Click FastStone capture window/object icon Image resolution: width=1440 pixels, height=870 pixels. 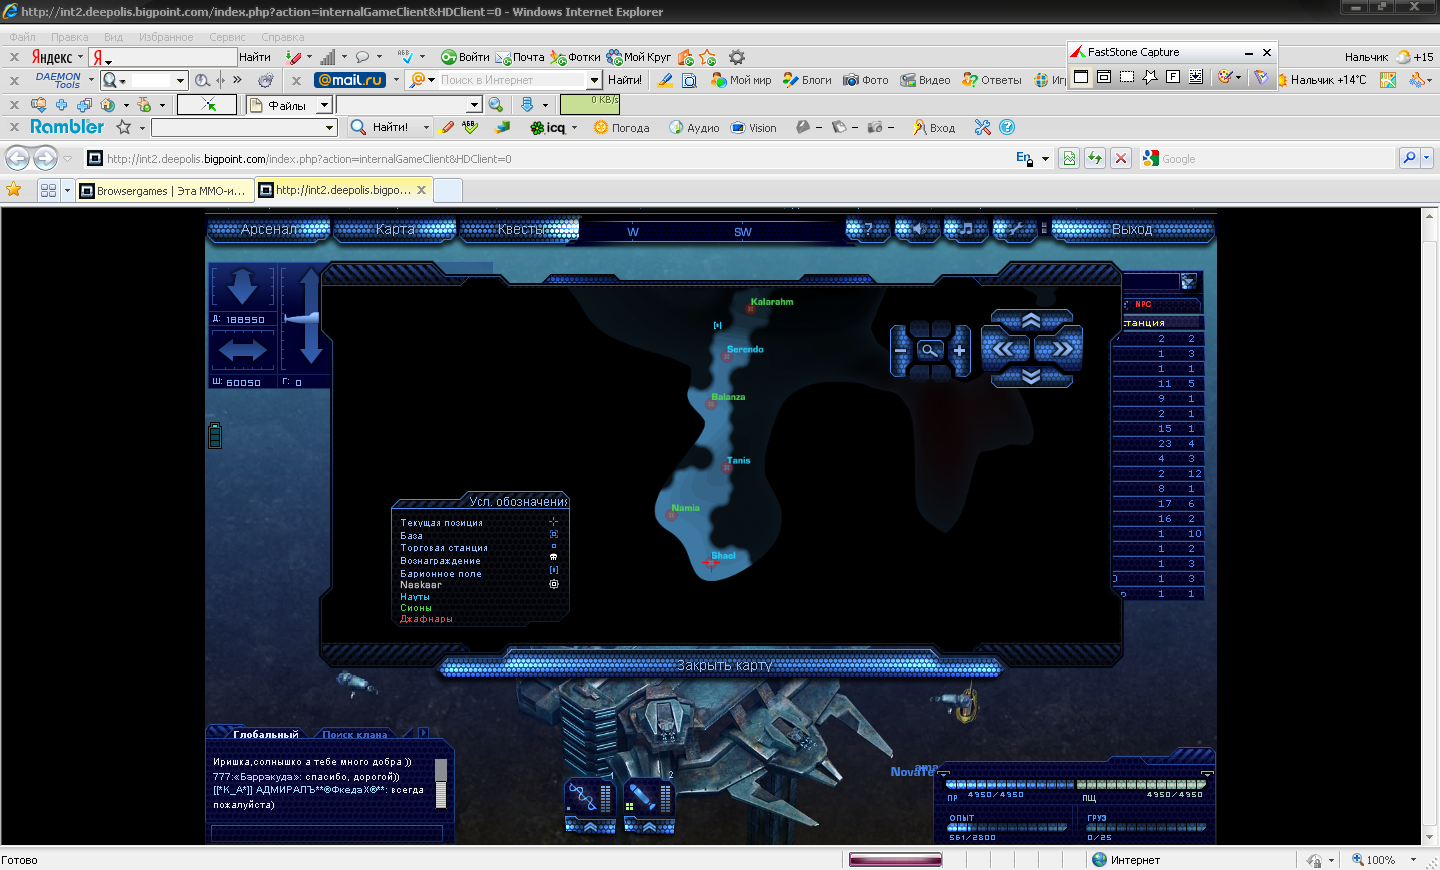1104,77
